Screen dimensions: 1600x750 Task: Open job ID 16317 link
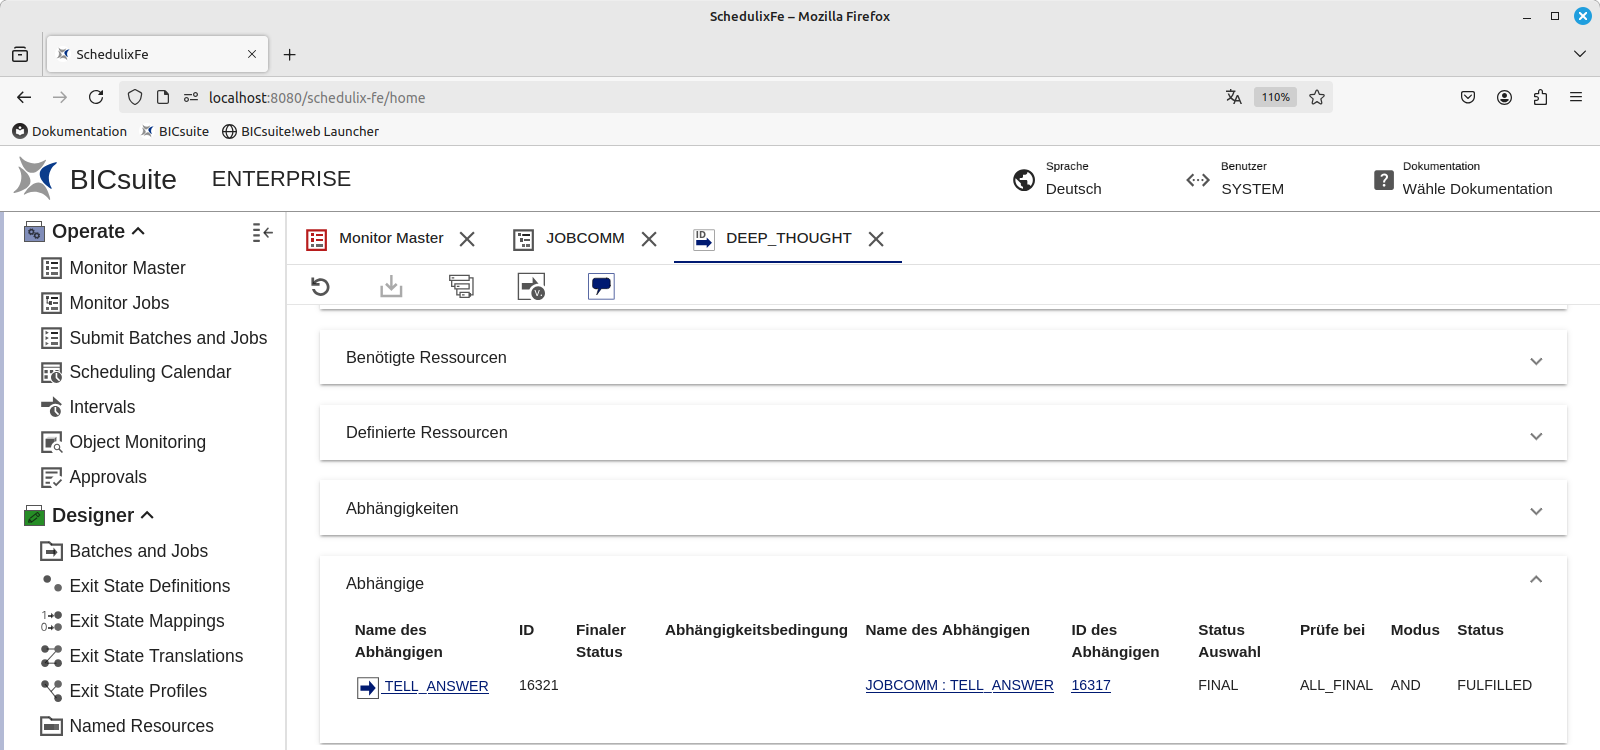(1090, 685)
